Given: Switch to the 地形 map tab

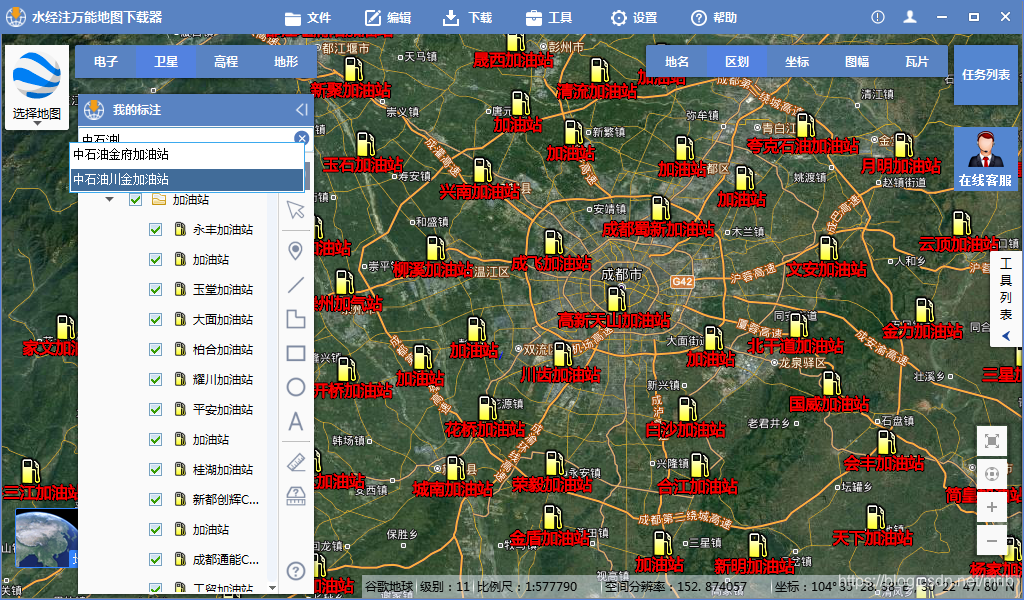Looking at the screenshot, I should pos(286,61).
